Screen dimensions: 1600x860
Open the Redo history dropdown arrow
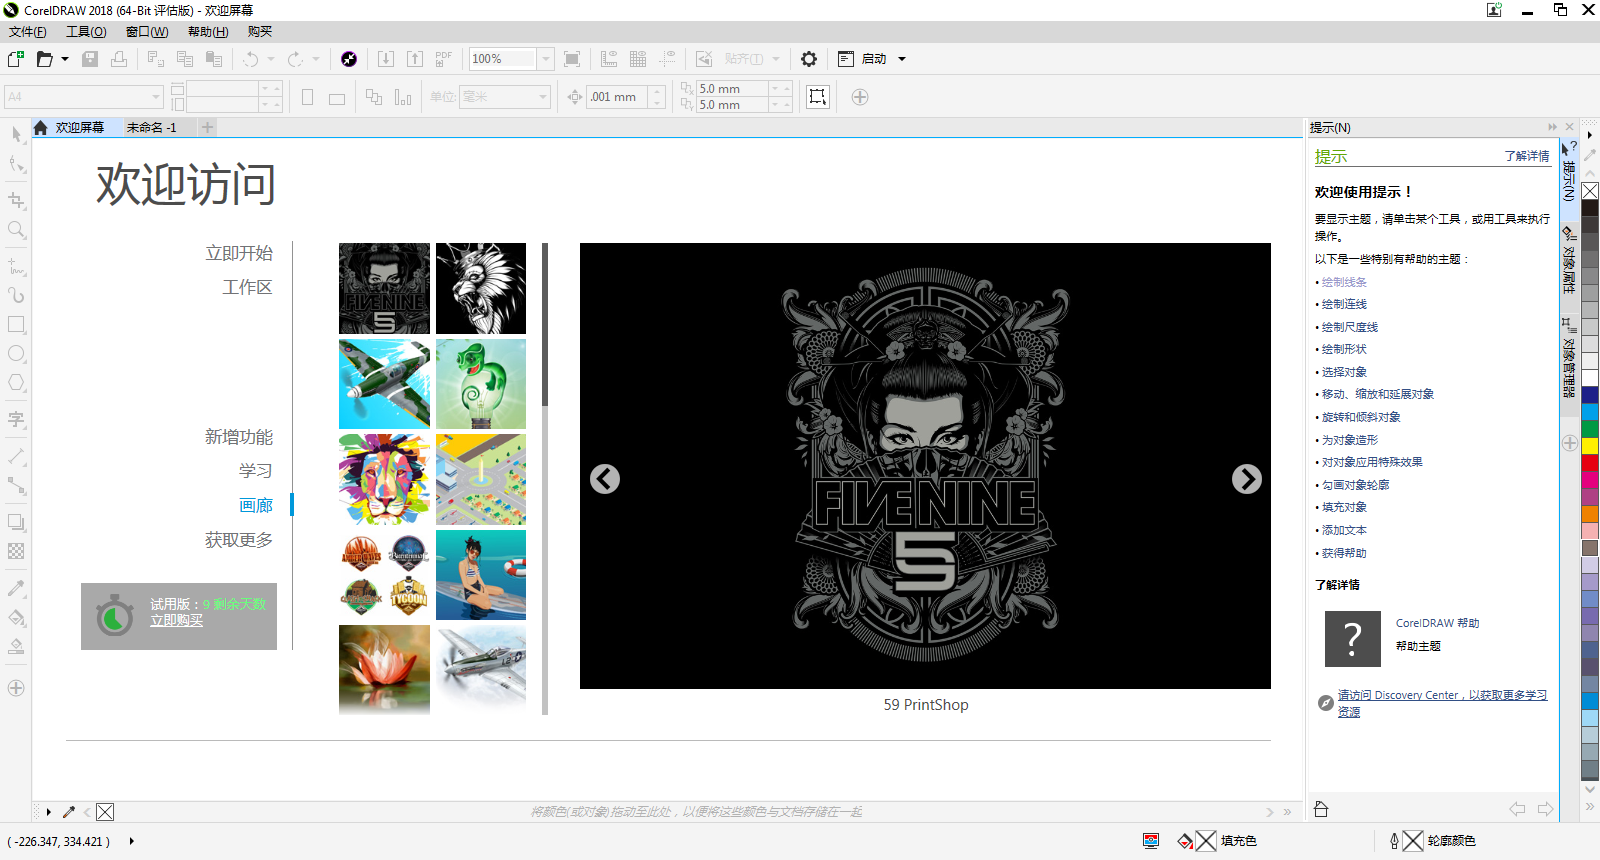(x=315, y=59)
